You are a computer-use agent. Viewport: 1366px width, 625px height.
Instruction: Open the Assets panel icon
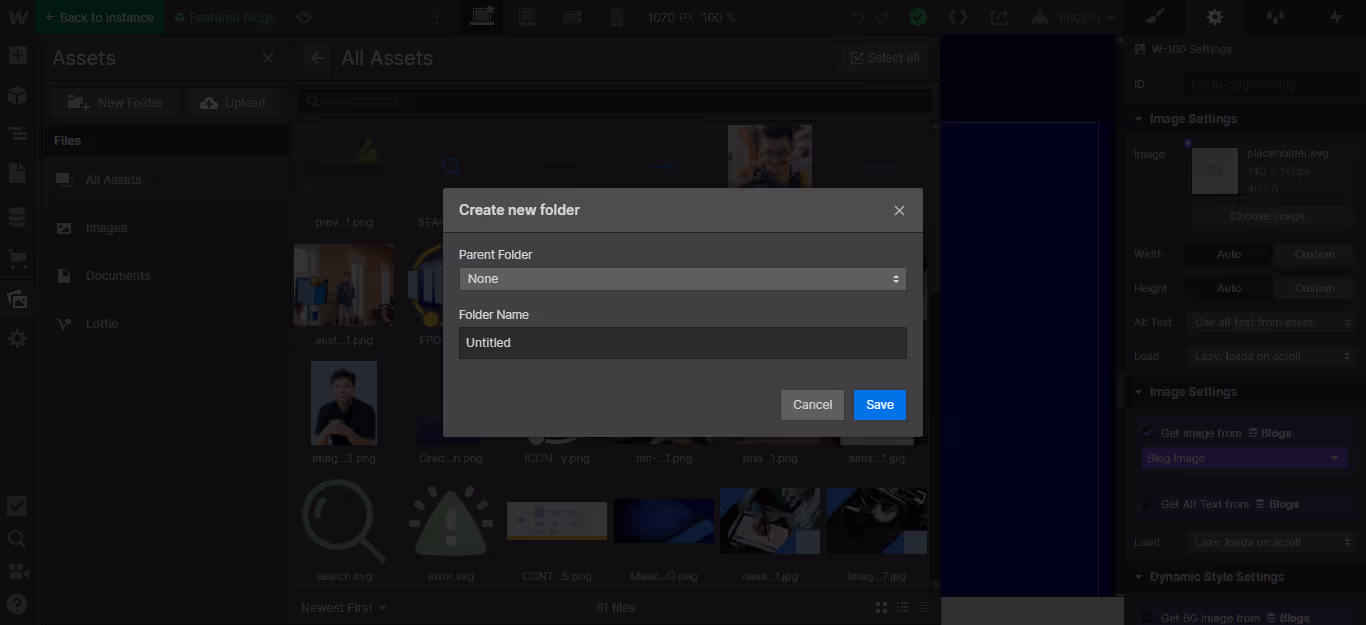pyautogui.click(x=17, y=299)
